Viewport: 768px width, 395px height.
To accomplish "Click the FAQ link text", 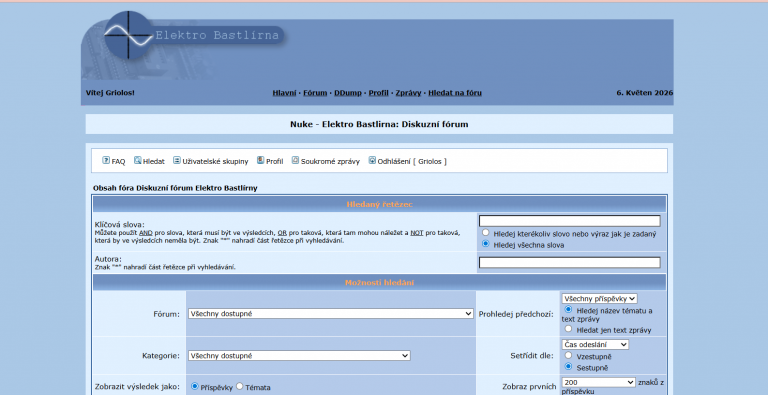I will (119, 161).
